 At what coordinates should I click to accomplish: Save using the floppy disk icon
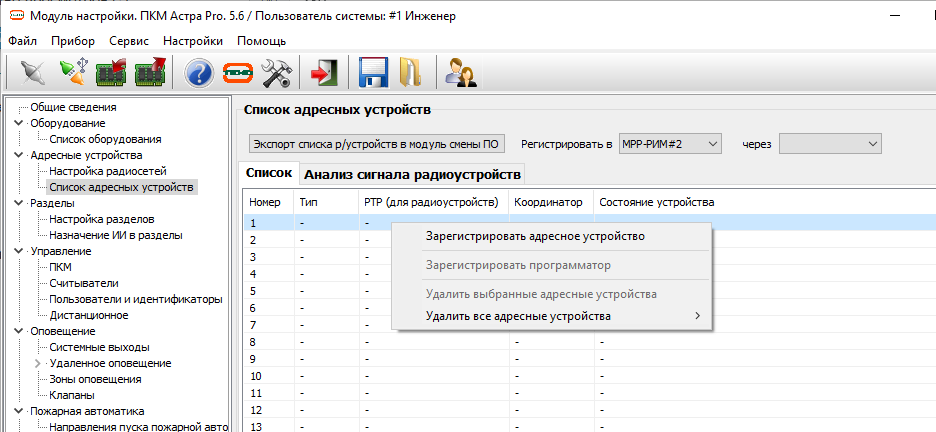click(x=373, y=74)
